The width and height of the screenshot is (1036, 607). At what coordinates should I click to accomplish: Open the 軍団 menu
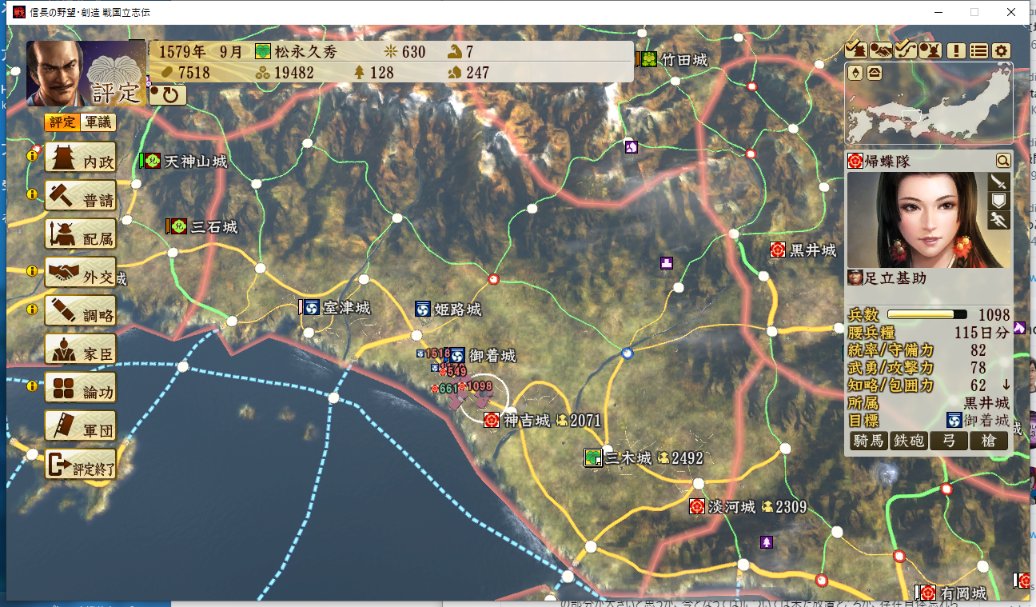click(x=81, y=427)
